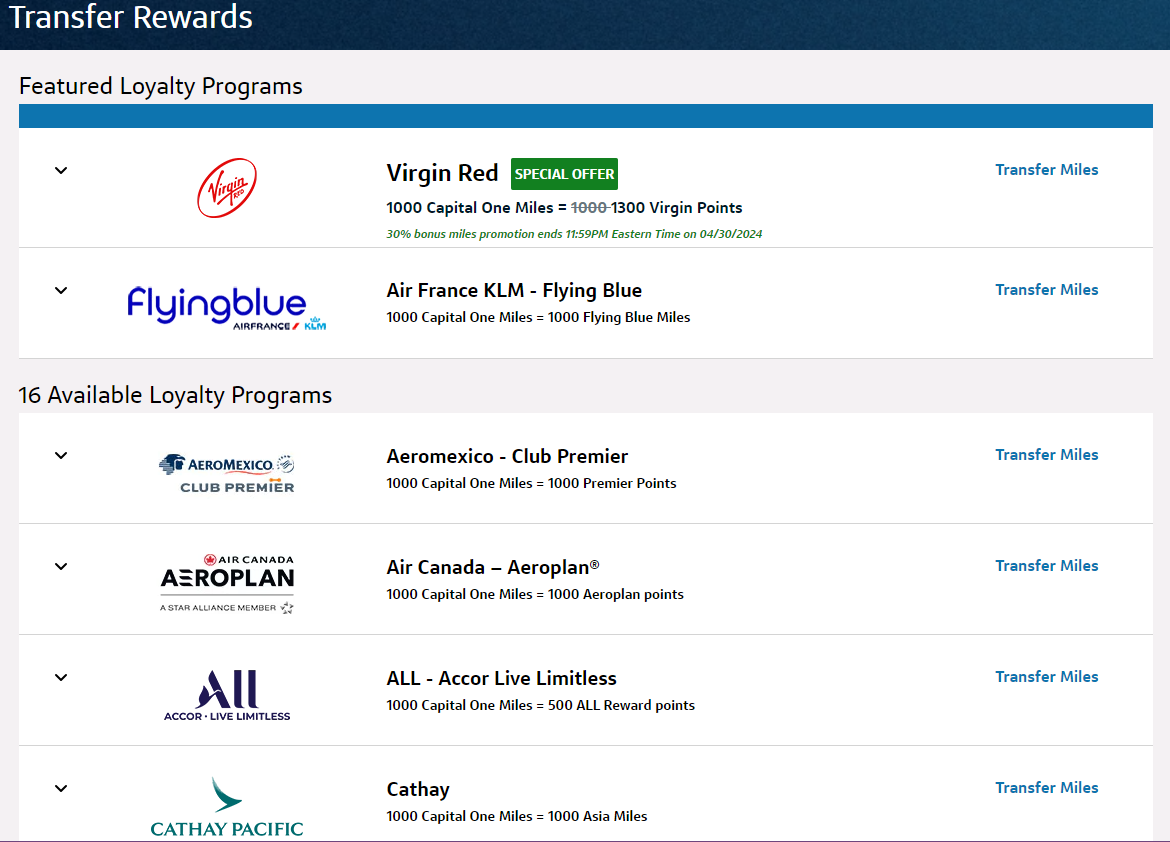Expand the Virgin Red program details
The height and width of the screenshot is (842, 1170).
(61, 170)
